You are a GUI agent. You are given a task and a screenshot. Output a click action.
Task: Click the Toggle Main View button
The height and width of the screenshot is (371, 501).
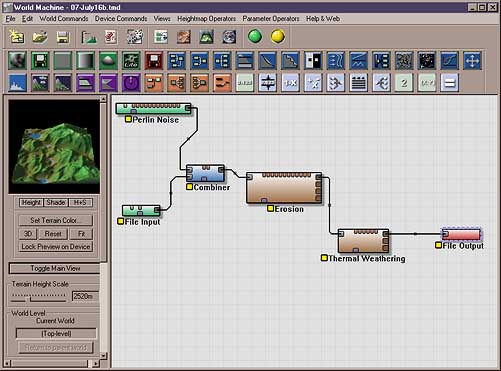(55, 268)
